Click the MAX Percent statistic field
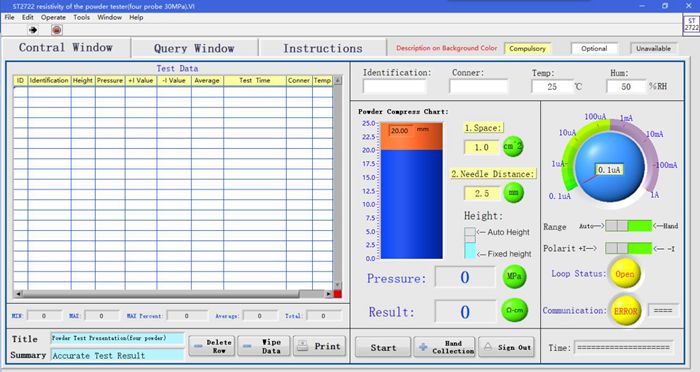This screenshot has height=372, width=700. [x=187, y=316]
